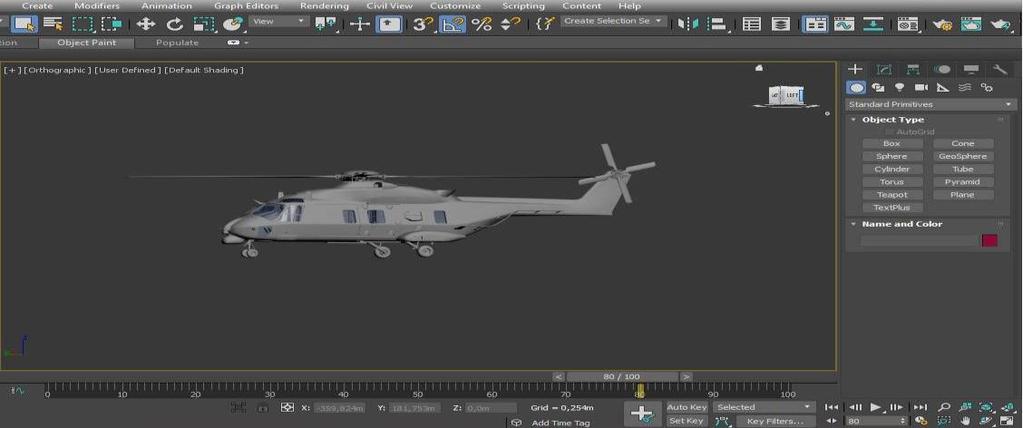Collapse the Object Type rollout
The width and height of the screenshot is (1023, 428).
[x=891, y=119]
